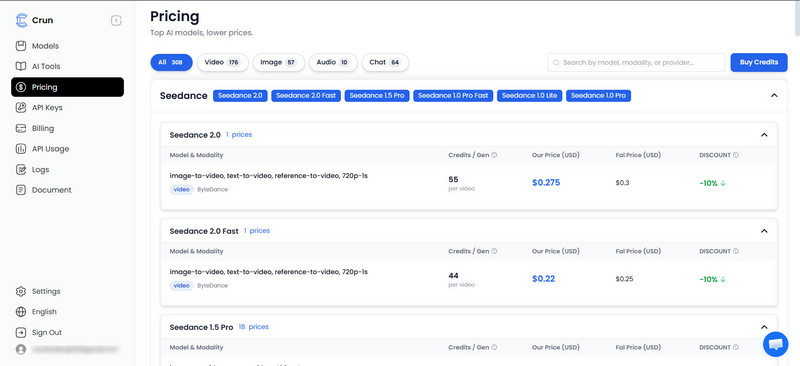Select the Chat 64 filter tab
The width and height of the screenshot is (800, 366).
tap(385, 62)
